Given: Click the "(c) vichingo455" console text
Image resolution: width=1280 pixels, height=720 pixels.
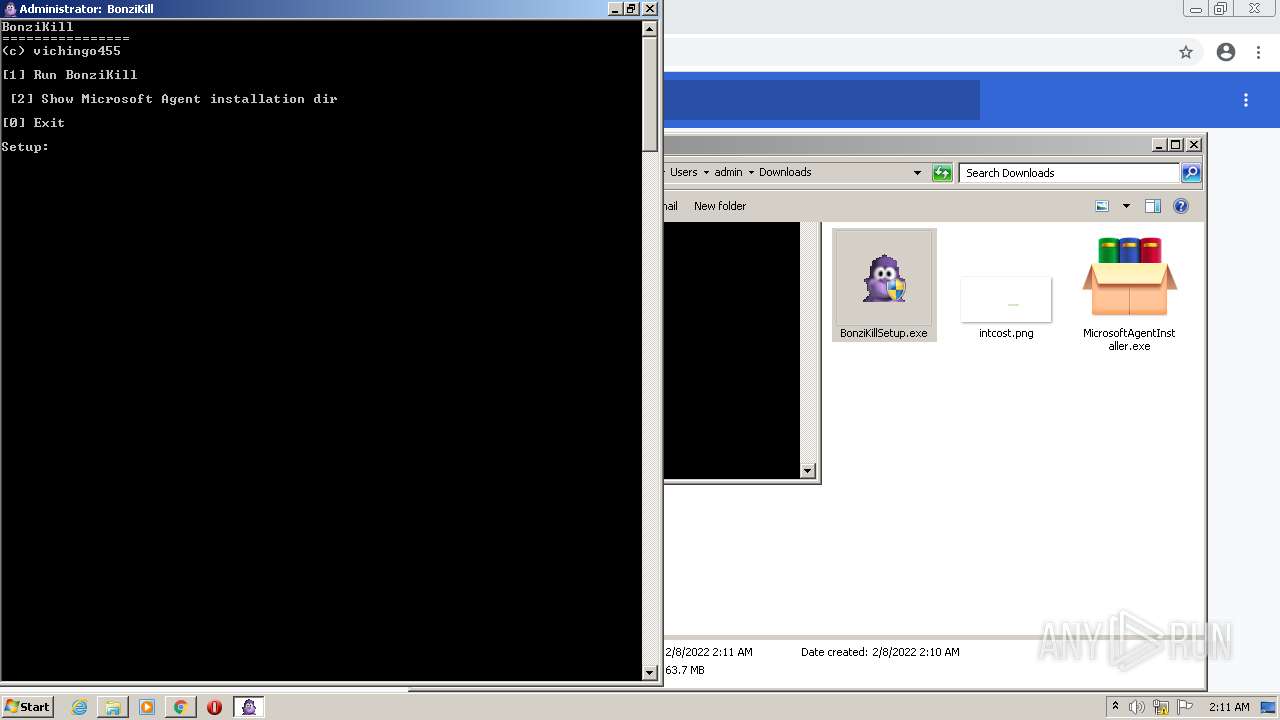Looking at the screenshot, I should (62, 51).
